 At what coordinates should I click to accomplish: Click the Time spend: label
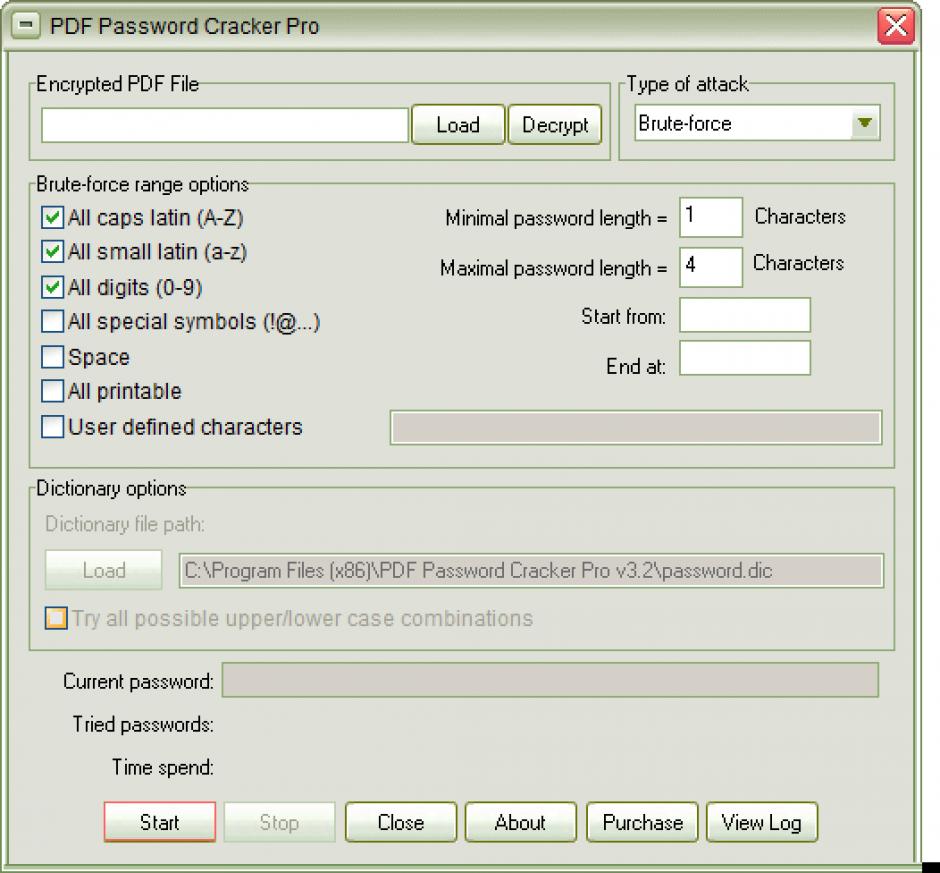[162, 767]
